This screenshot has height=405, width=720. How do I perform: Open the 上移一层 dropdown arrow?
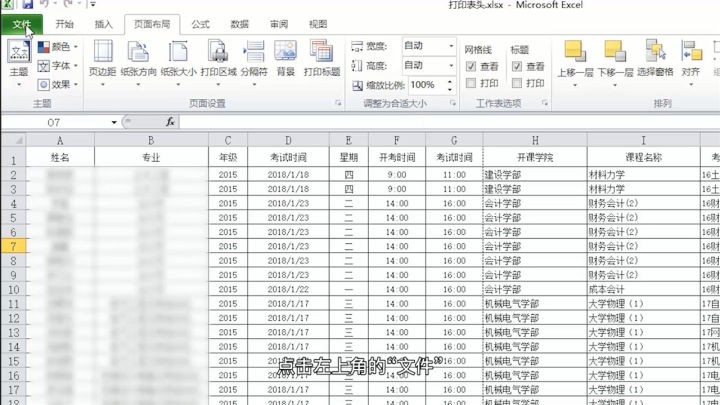tap(575, 85)
